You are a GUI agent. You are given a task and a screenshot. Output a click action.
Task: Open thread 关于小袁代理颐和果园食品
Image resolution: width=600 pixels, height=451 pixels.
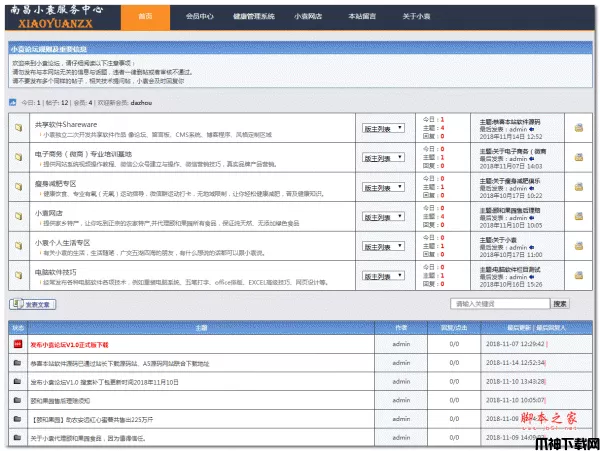88,438
